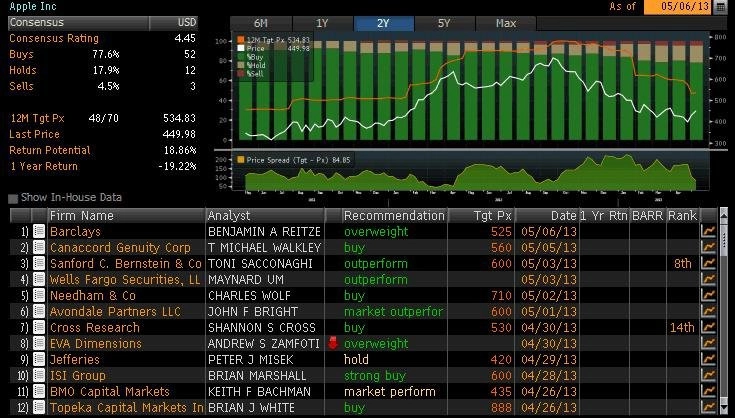
Task: Show chart icon for Avondale Partners row
Action: [708, 311]
